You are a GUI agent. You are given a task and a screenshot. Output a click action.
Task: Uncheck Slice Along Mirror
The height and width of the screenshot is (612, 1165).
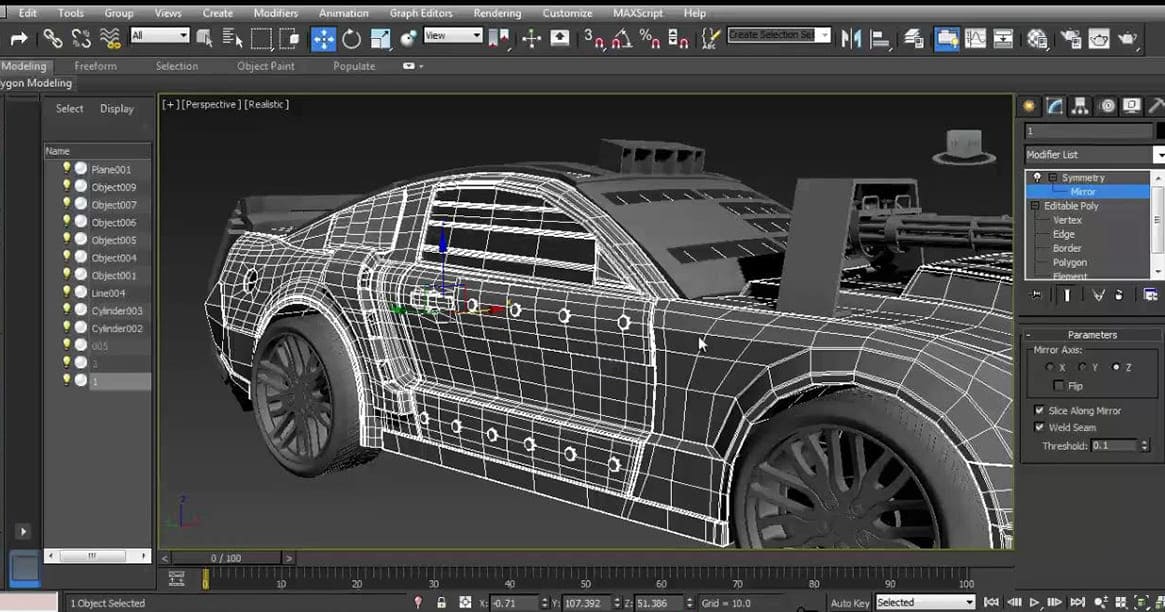(x=1039, y=411)
